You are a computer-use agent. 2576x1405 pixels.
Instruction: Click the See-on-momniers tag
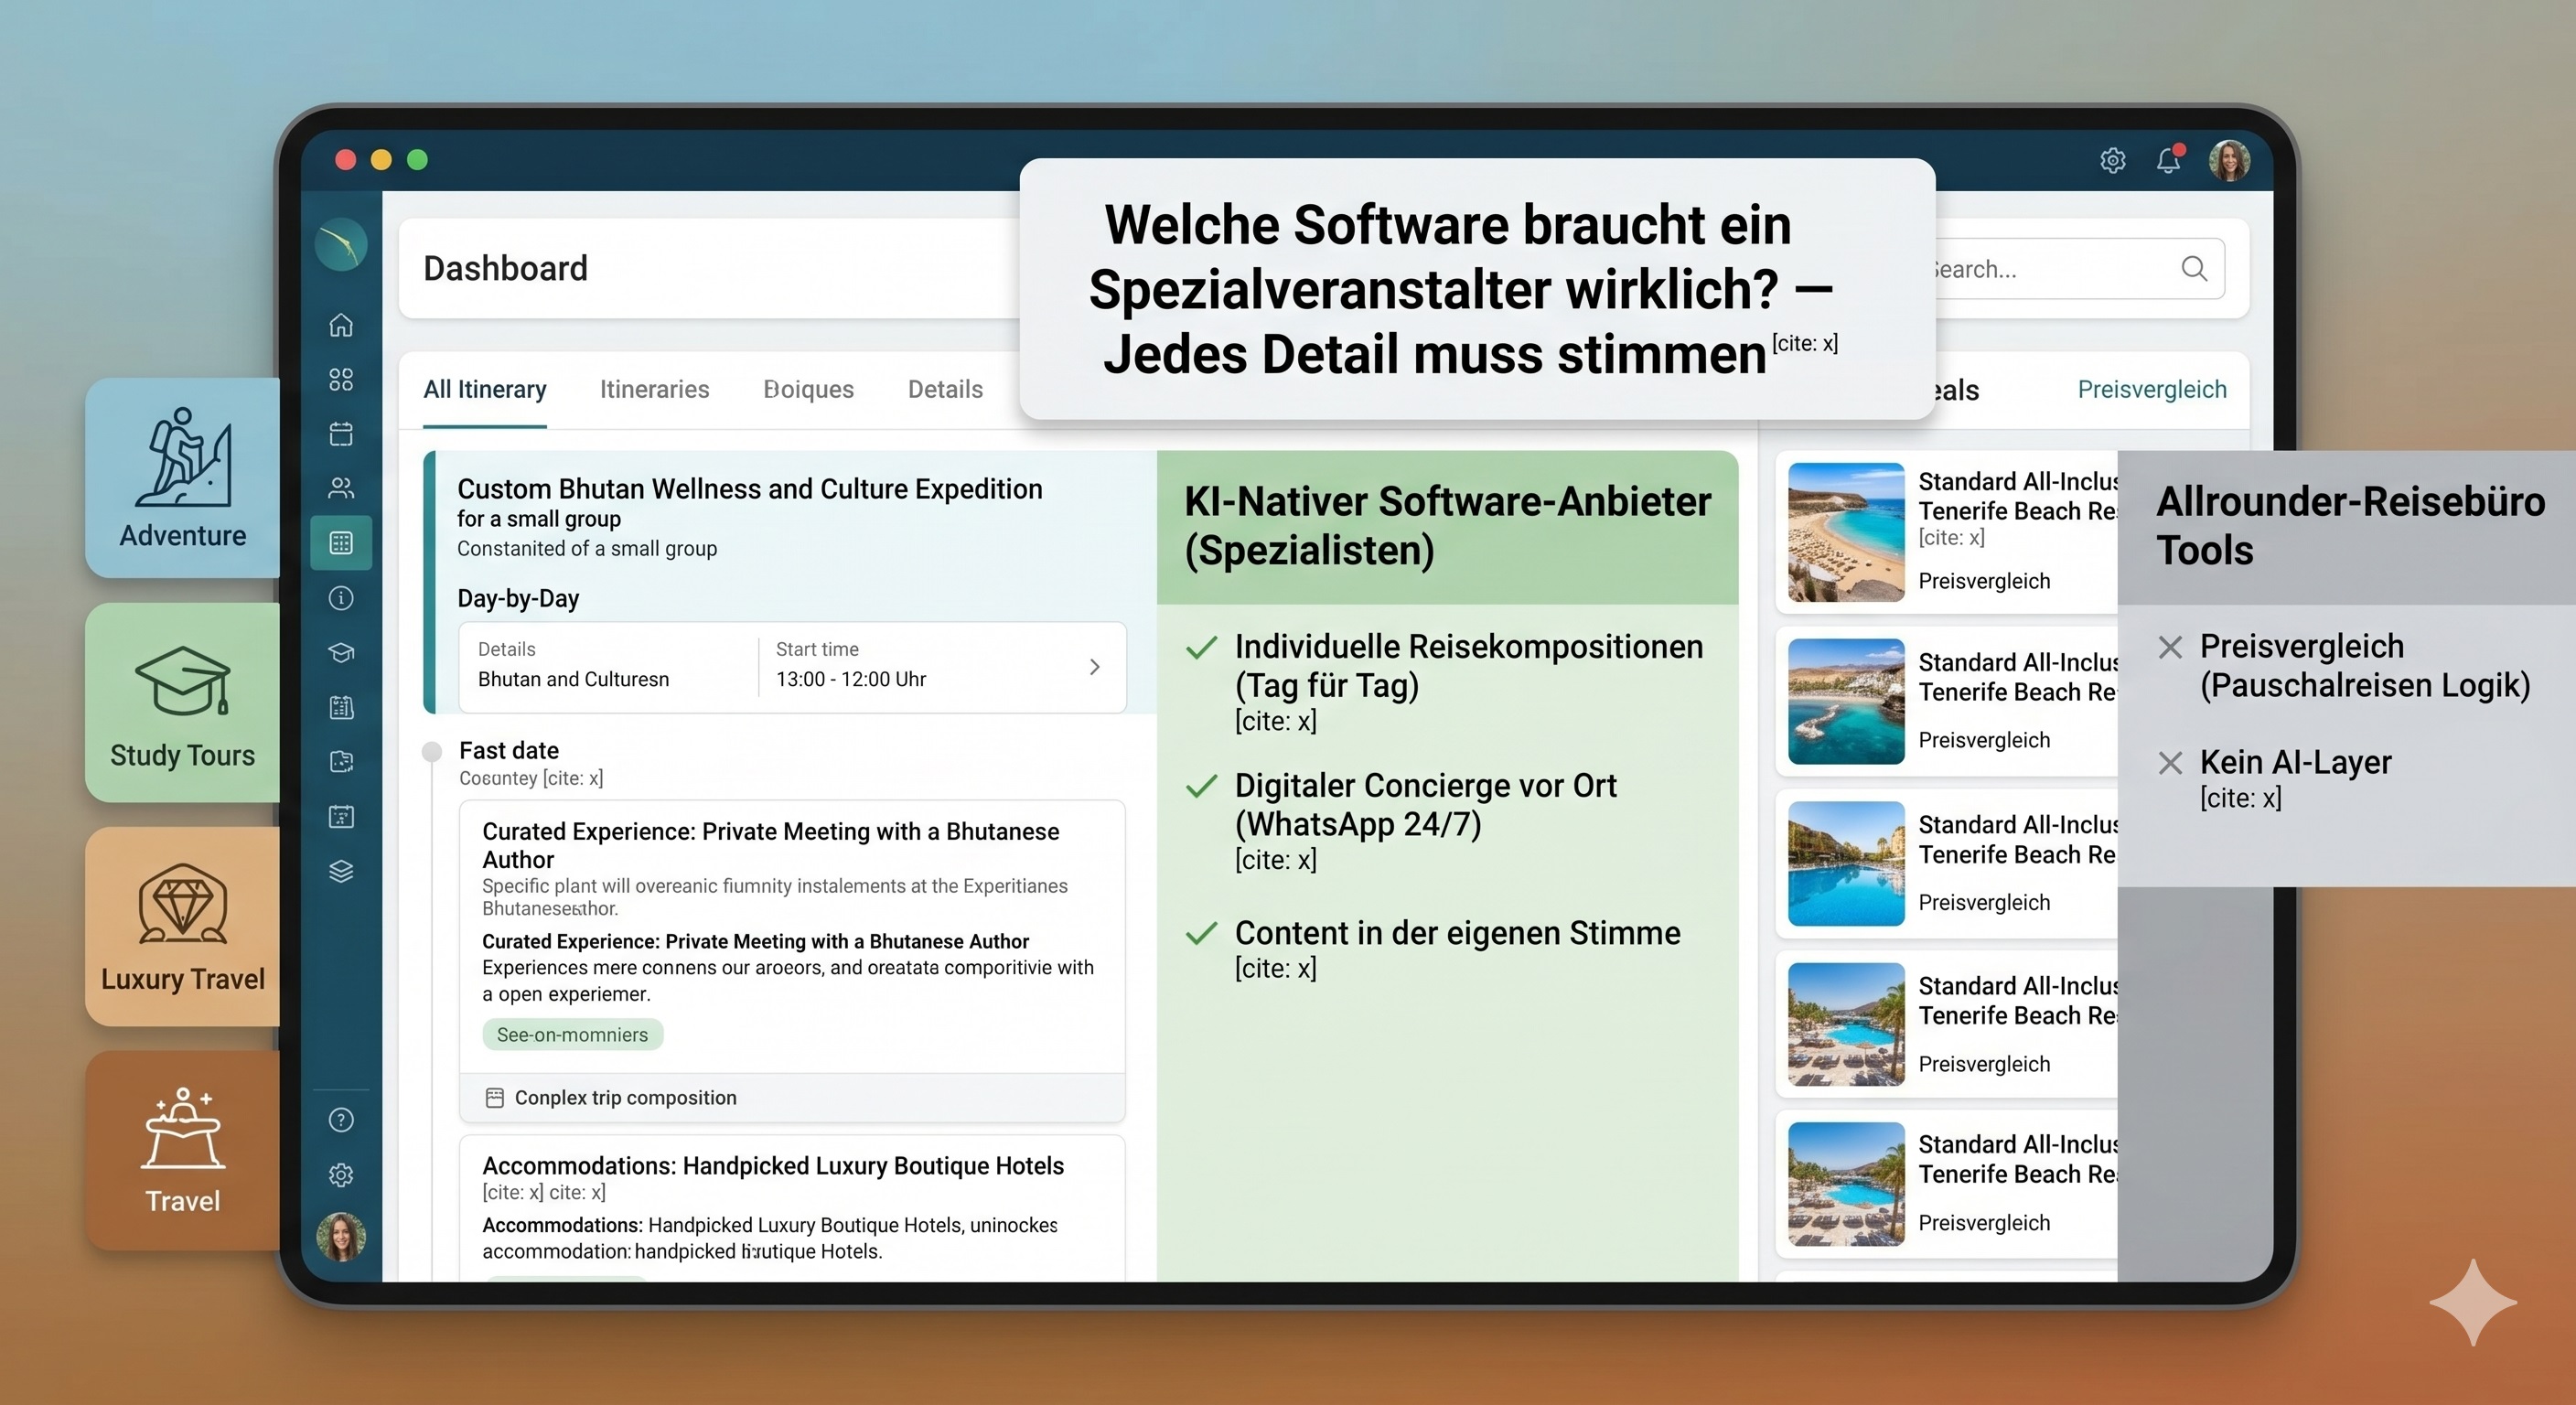click(572, 1035)
